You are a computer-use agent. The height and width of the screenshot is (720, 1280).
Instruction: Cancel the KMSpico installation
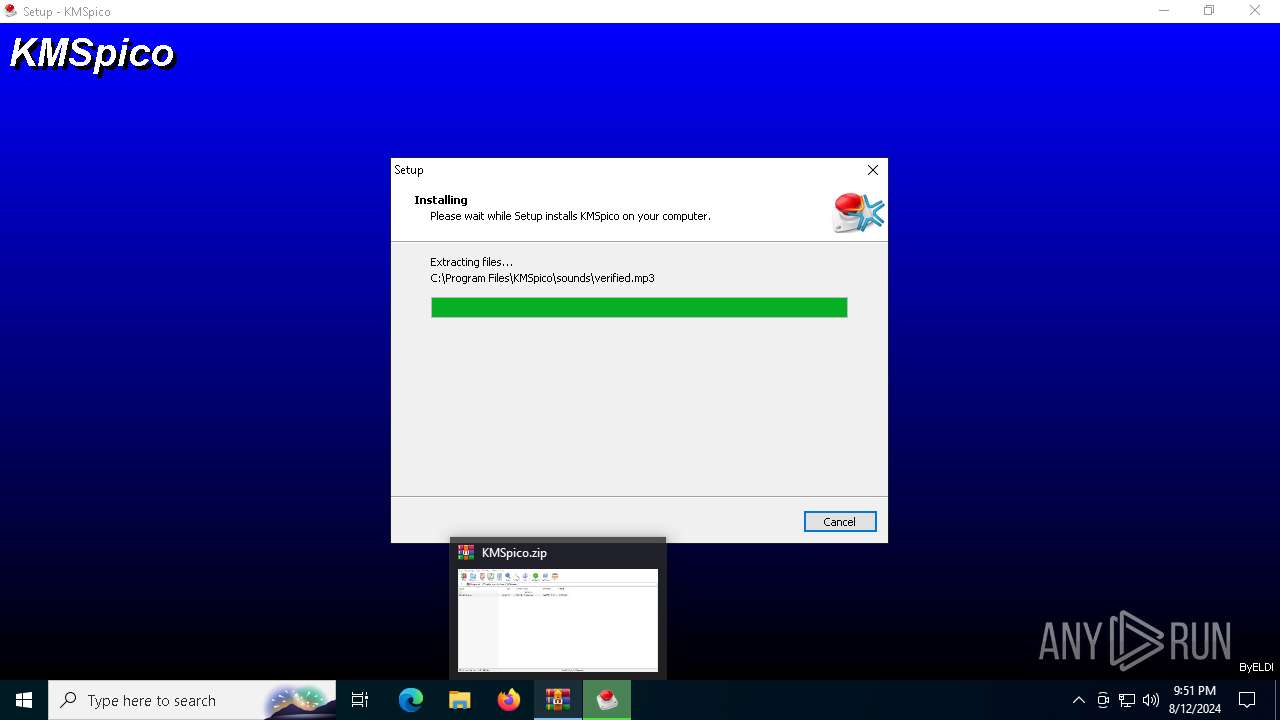pyautogui.click(x=840, y=522)
